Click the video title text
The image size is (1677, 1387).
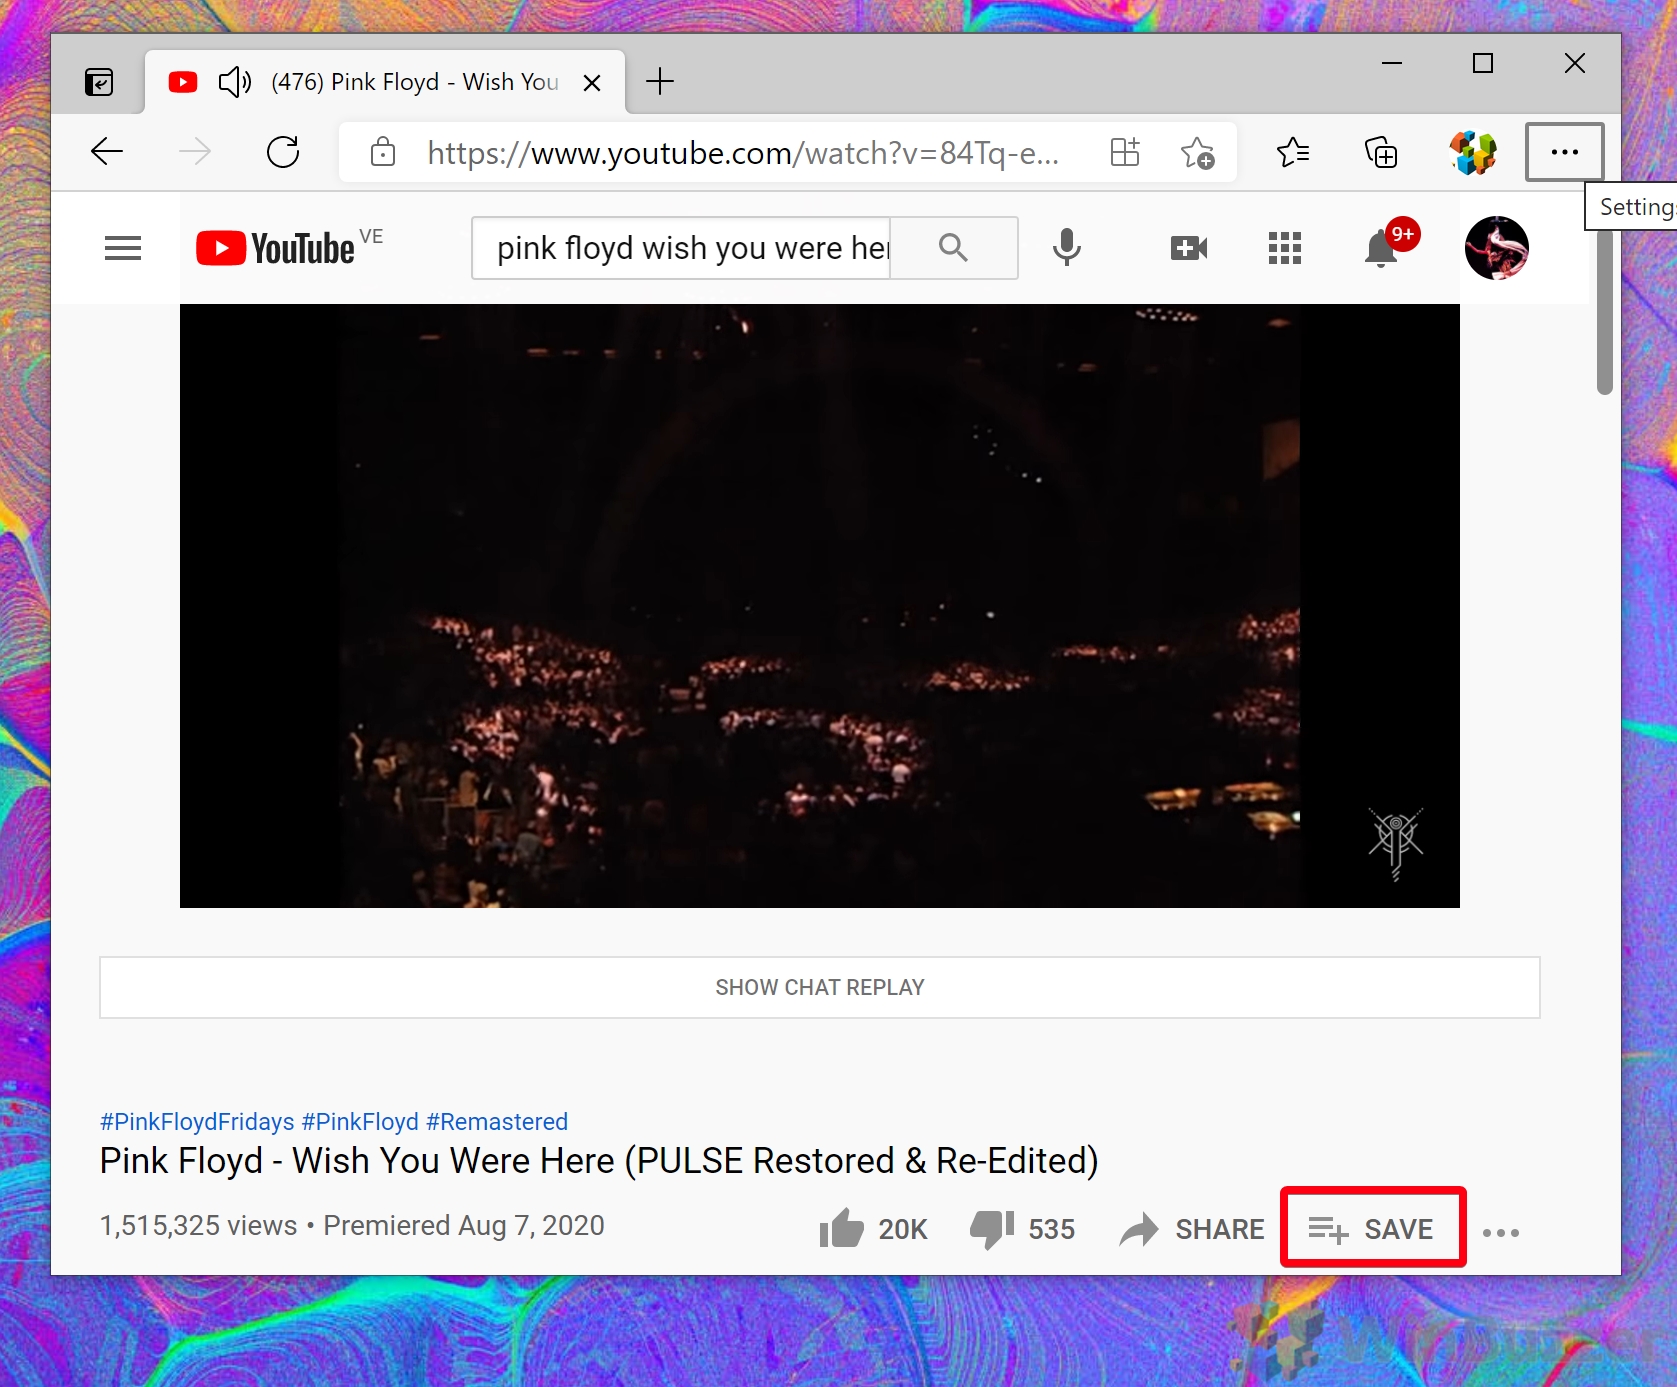click(x=599, y=1161)
